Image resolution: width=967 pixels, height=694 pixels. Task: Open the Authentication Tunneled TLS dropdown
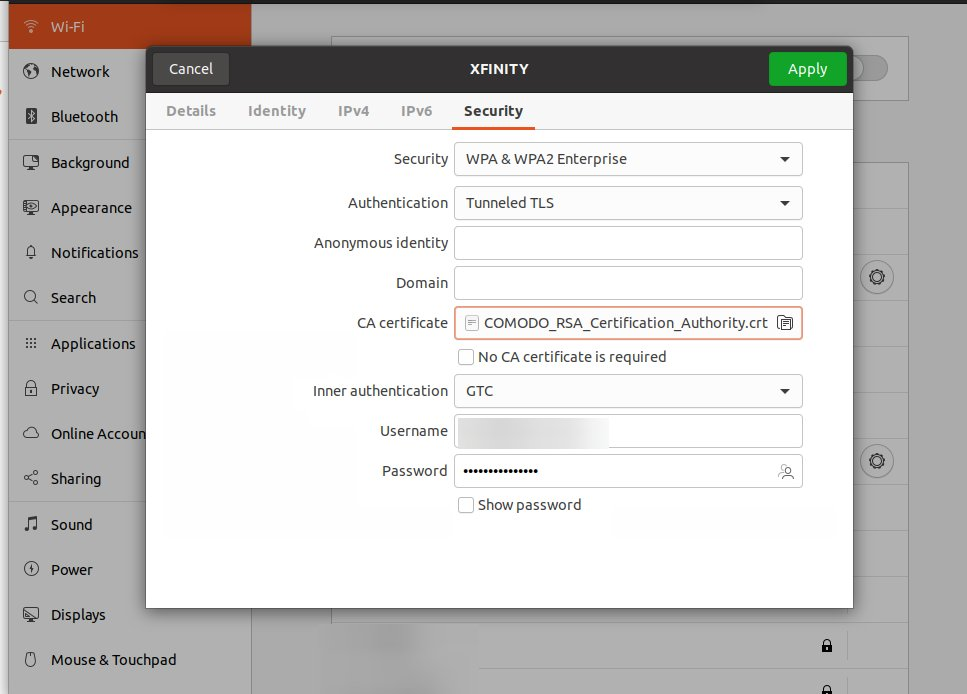point(628,203)
